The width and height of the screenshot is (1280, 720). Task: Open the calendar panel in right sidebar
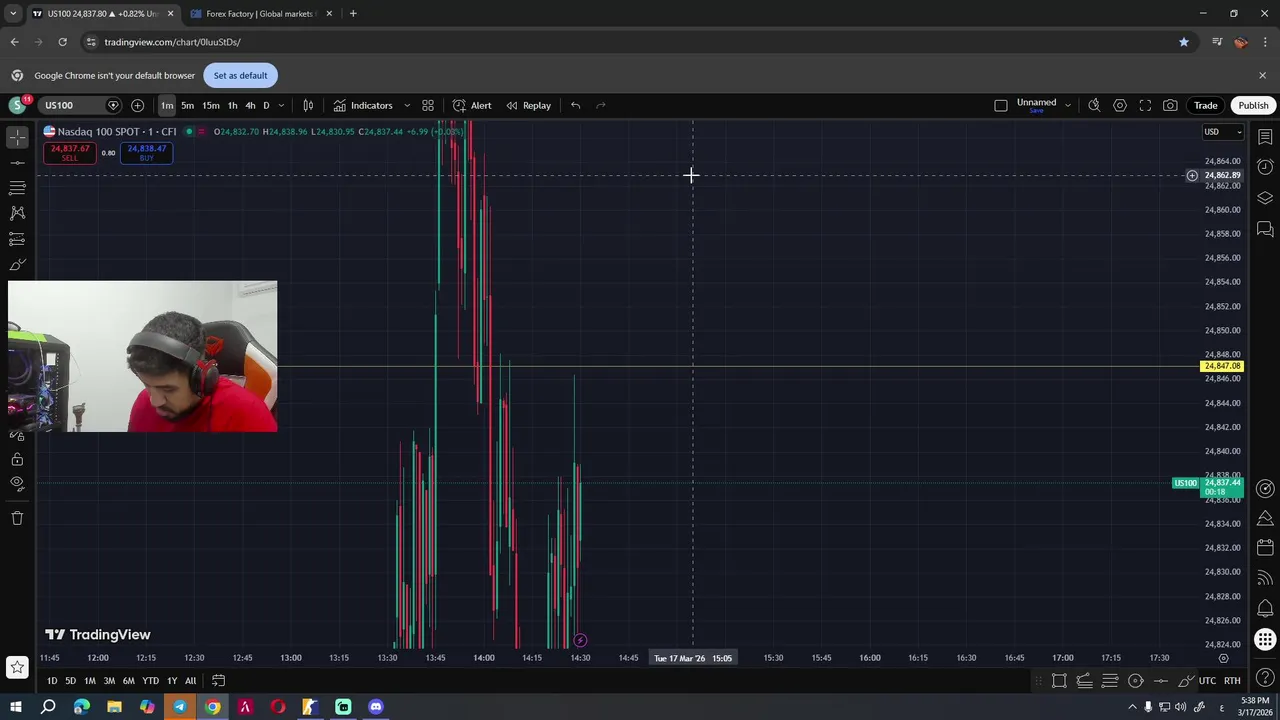click(x=1265, y=547)
